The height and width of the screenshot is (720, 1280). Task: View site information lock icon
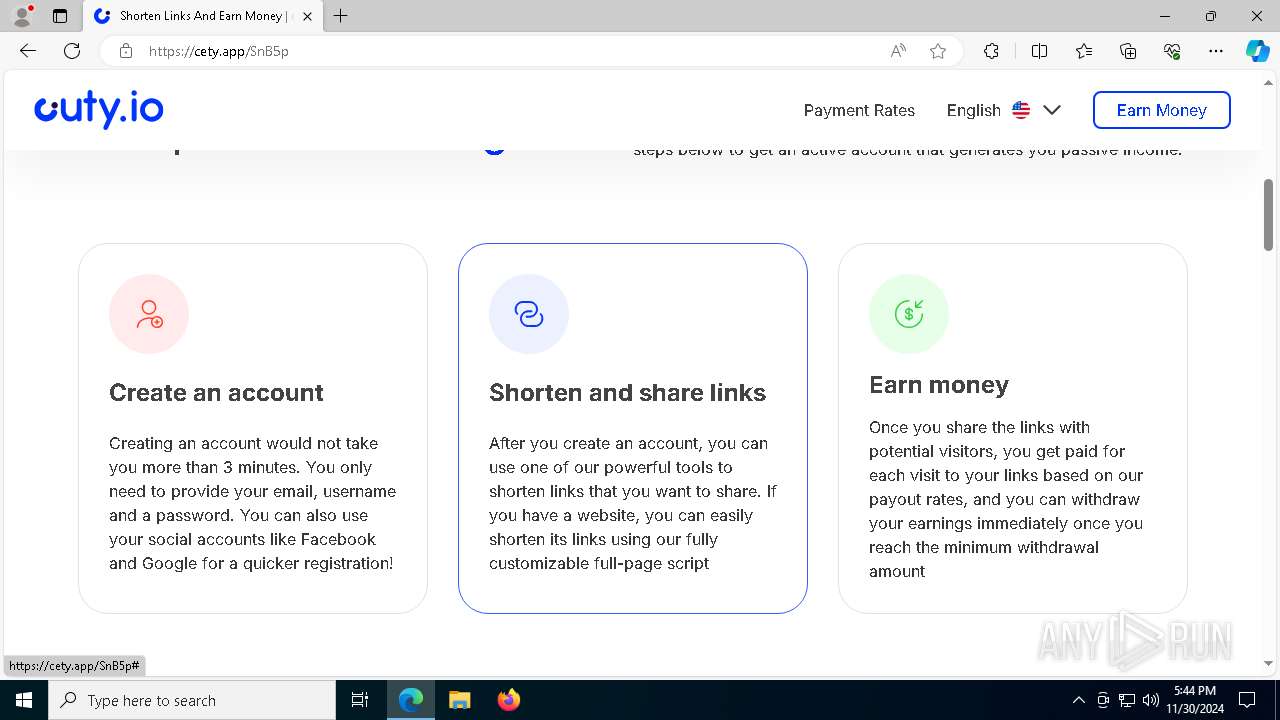(x=126, y=51)
